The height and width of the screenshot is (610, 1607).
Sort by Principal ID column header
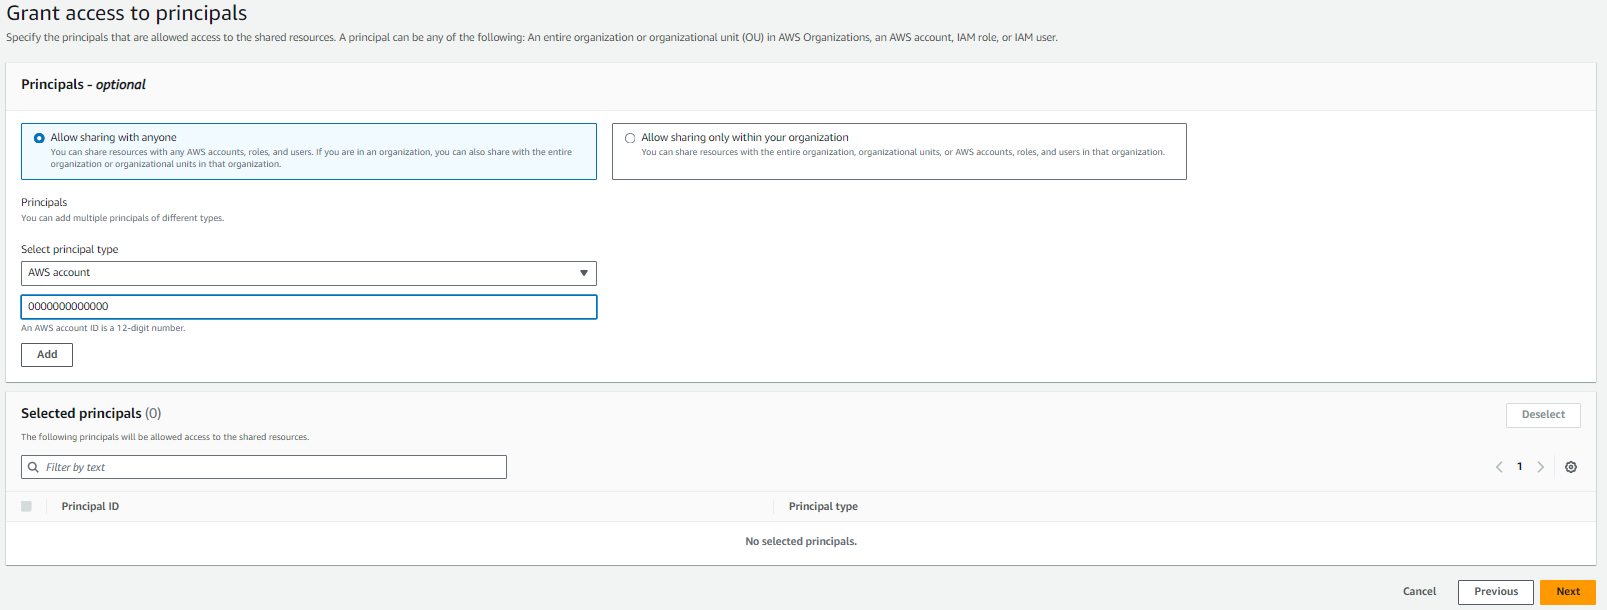[x=90, y=506]
